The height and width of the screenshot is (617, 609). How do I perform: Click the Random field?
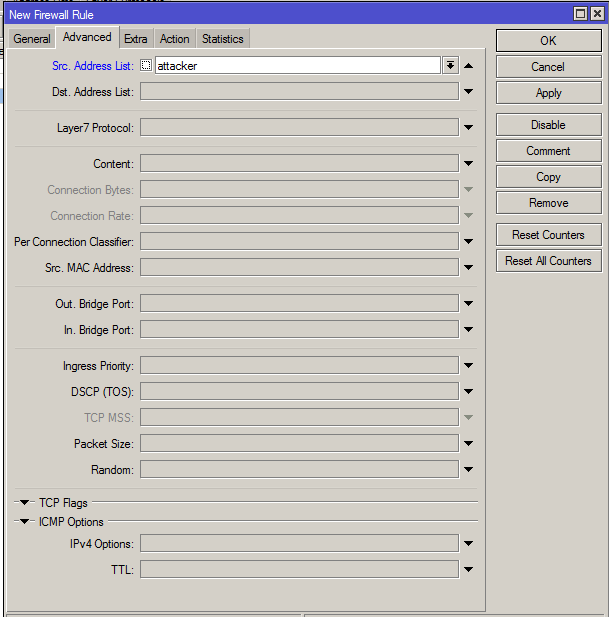(299, 469)
